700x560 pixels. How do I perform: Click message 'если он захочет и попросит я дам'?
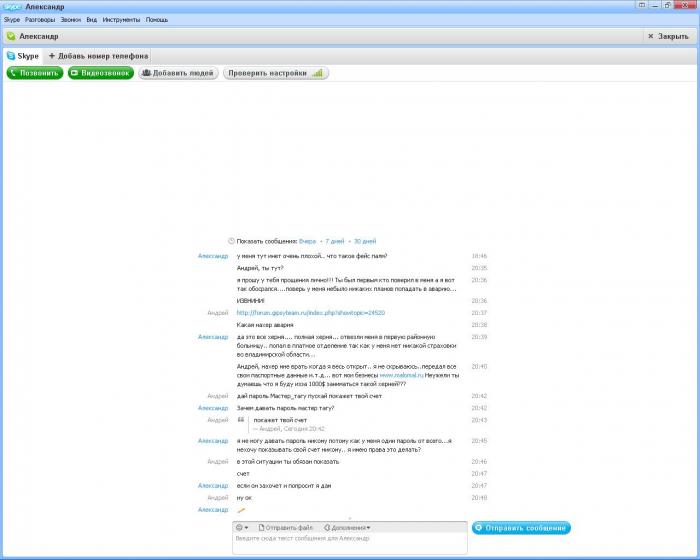pos(284,485)
